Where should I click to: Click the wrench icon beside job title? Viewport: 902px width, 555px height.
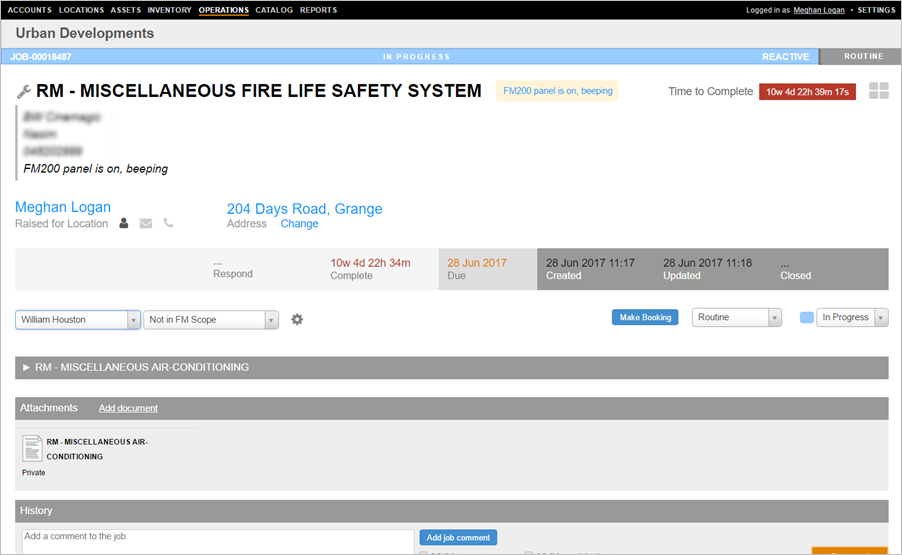(x=24, y=92)
